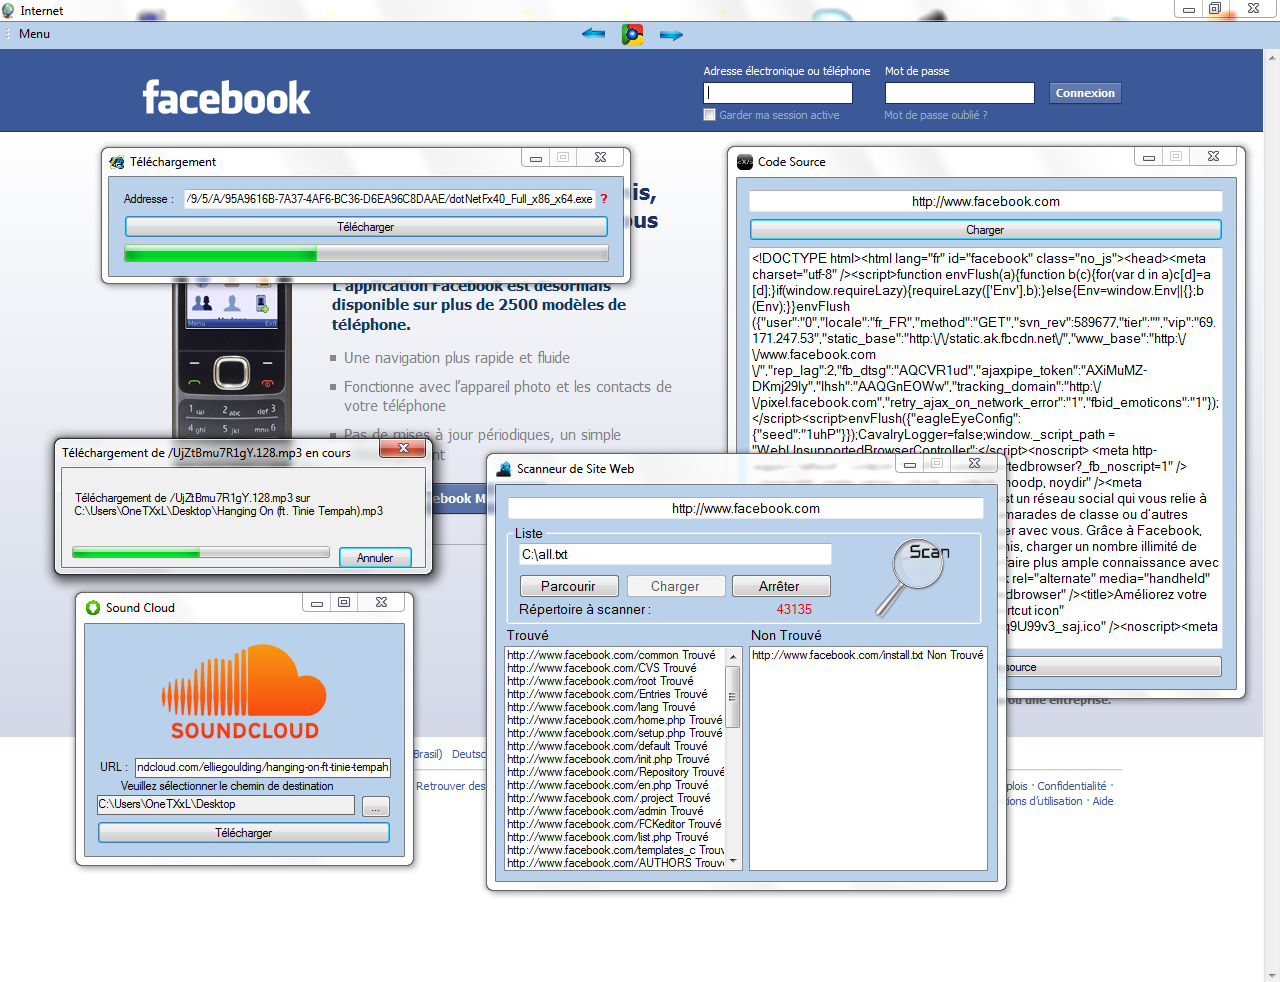Enable the Garder ma session active checkbox

tap(710, 115)
